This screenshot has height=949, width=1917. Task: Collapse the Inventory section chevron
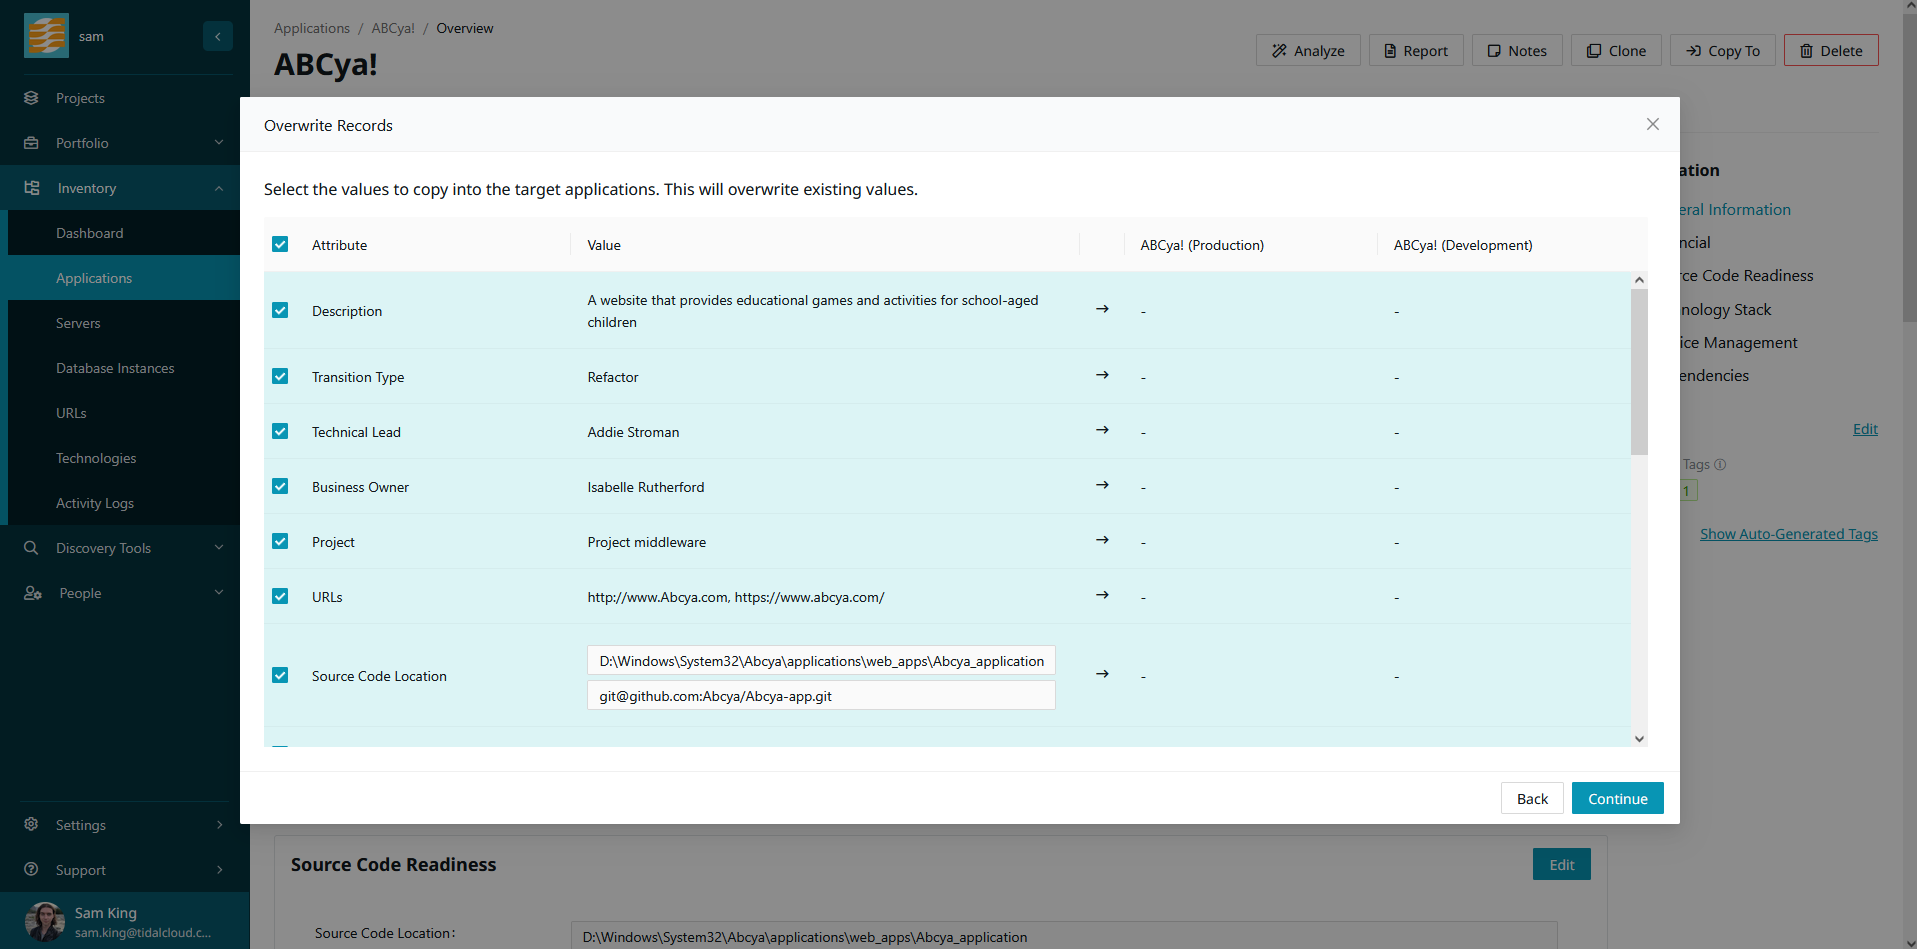click(219, 188)
